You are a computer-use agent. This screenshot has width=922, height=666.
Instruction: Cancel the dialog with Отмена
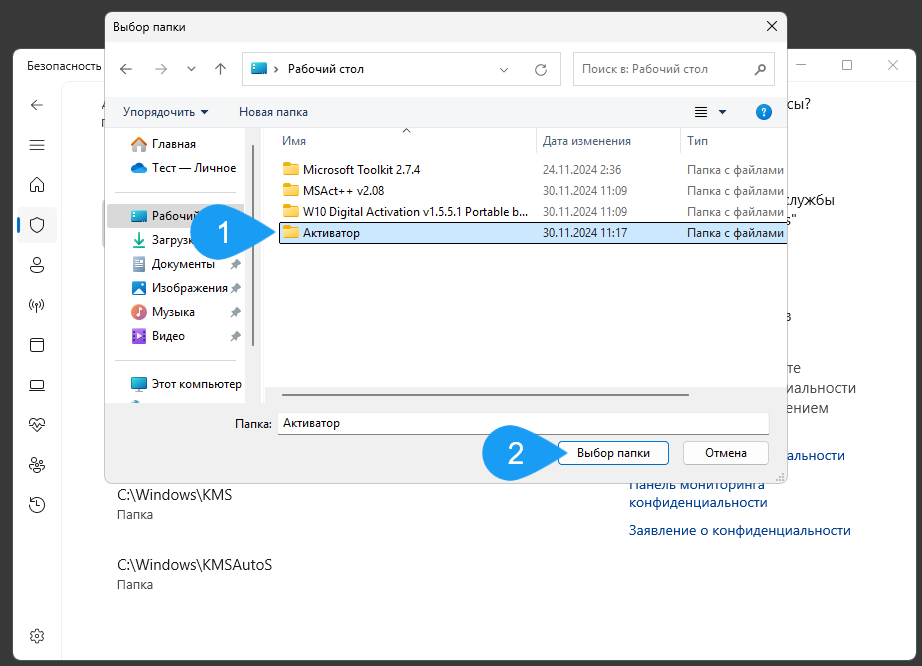pyautogui.click(x=725, y=452)
